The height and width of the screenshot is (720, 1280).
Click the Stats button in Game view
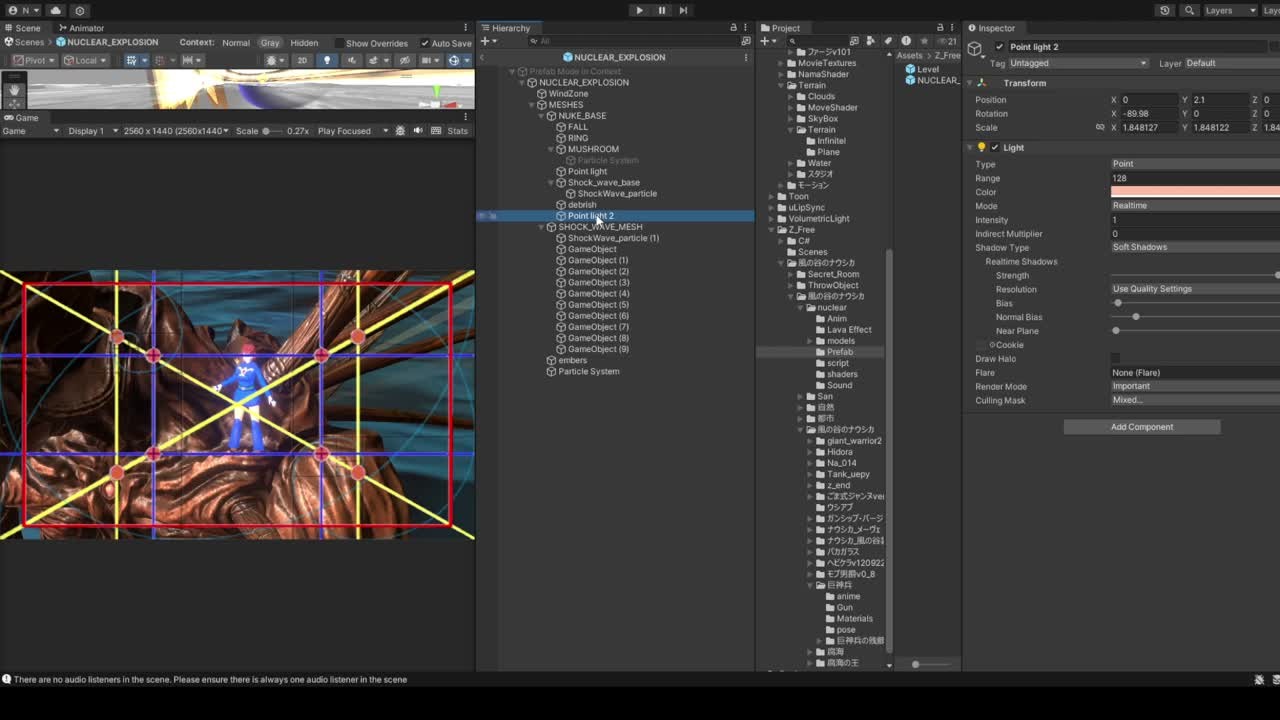pyautogui.click(x=457, y=131)
